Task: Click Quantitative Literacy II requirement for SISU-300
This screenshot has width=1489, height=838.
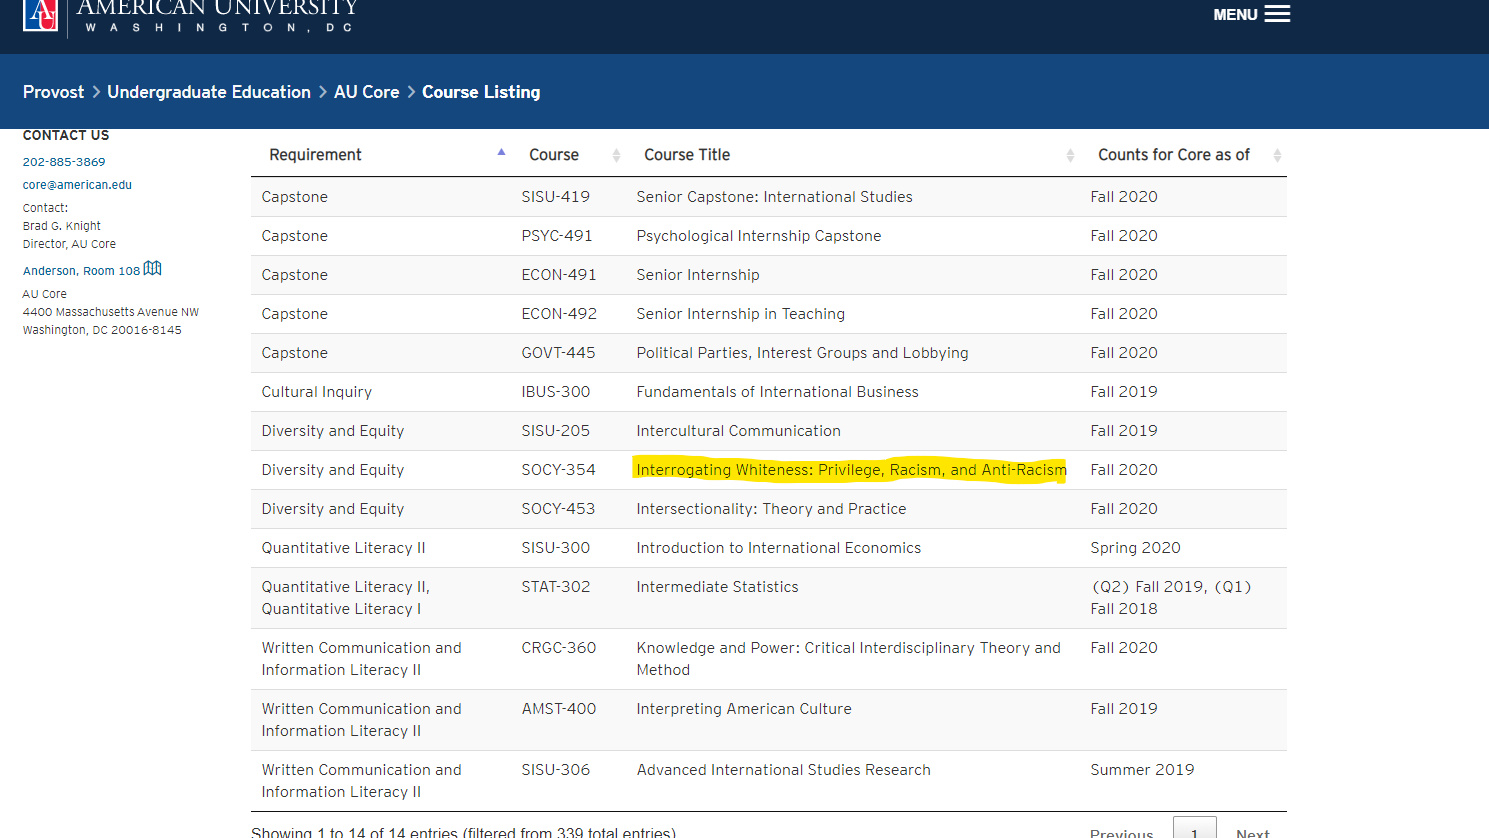Action: pyautogui.click(x=344, y=548)
